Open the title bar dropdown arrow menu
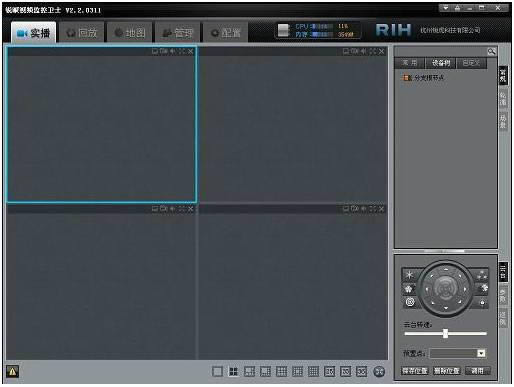The height and width of the screenshot is (387, 514). click(445, 8)
